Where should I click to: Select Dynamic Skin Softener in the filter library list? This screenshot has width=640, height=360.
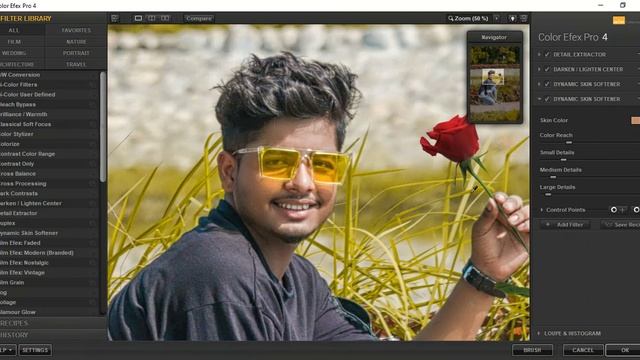pyautogui.click(x=49, y=233)
